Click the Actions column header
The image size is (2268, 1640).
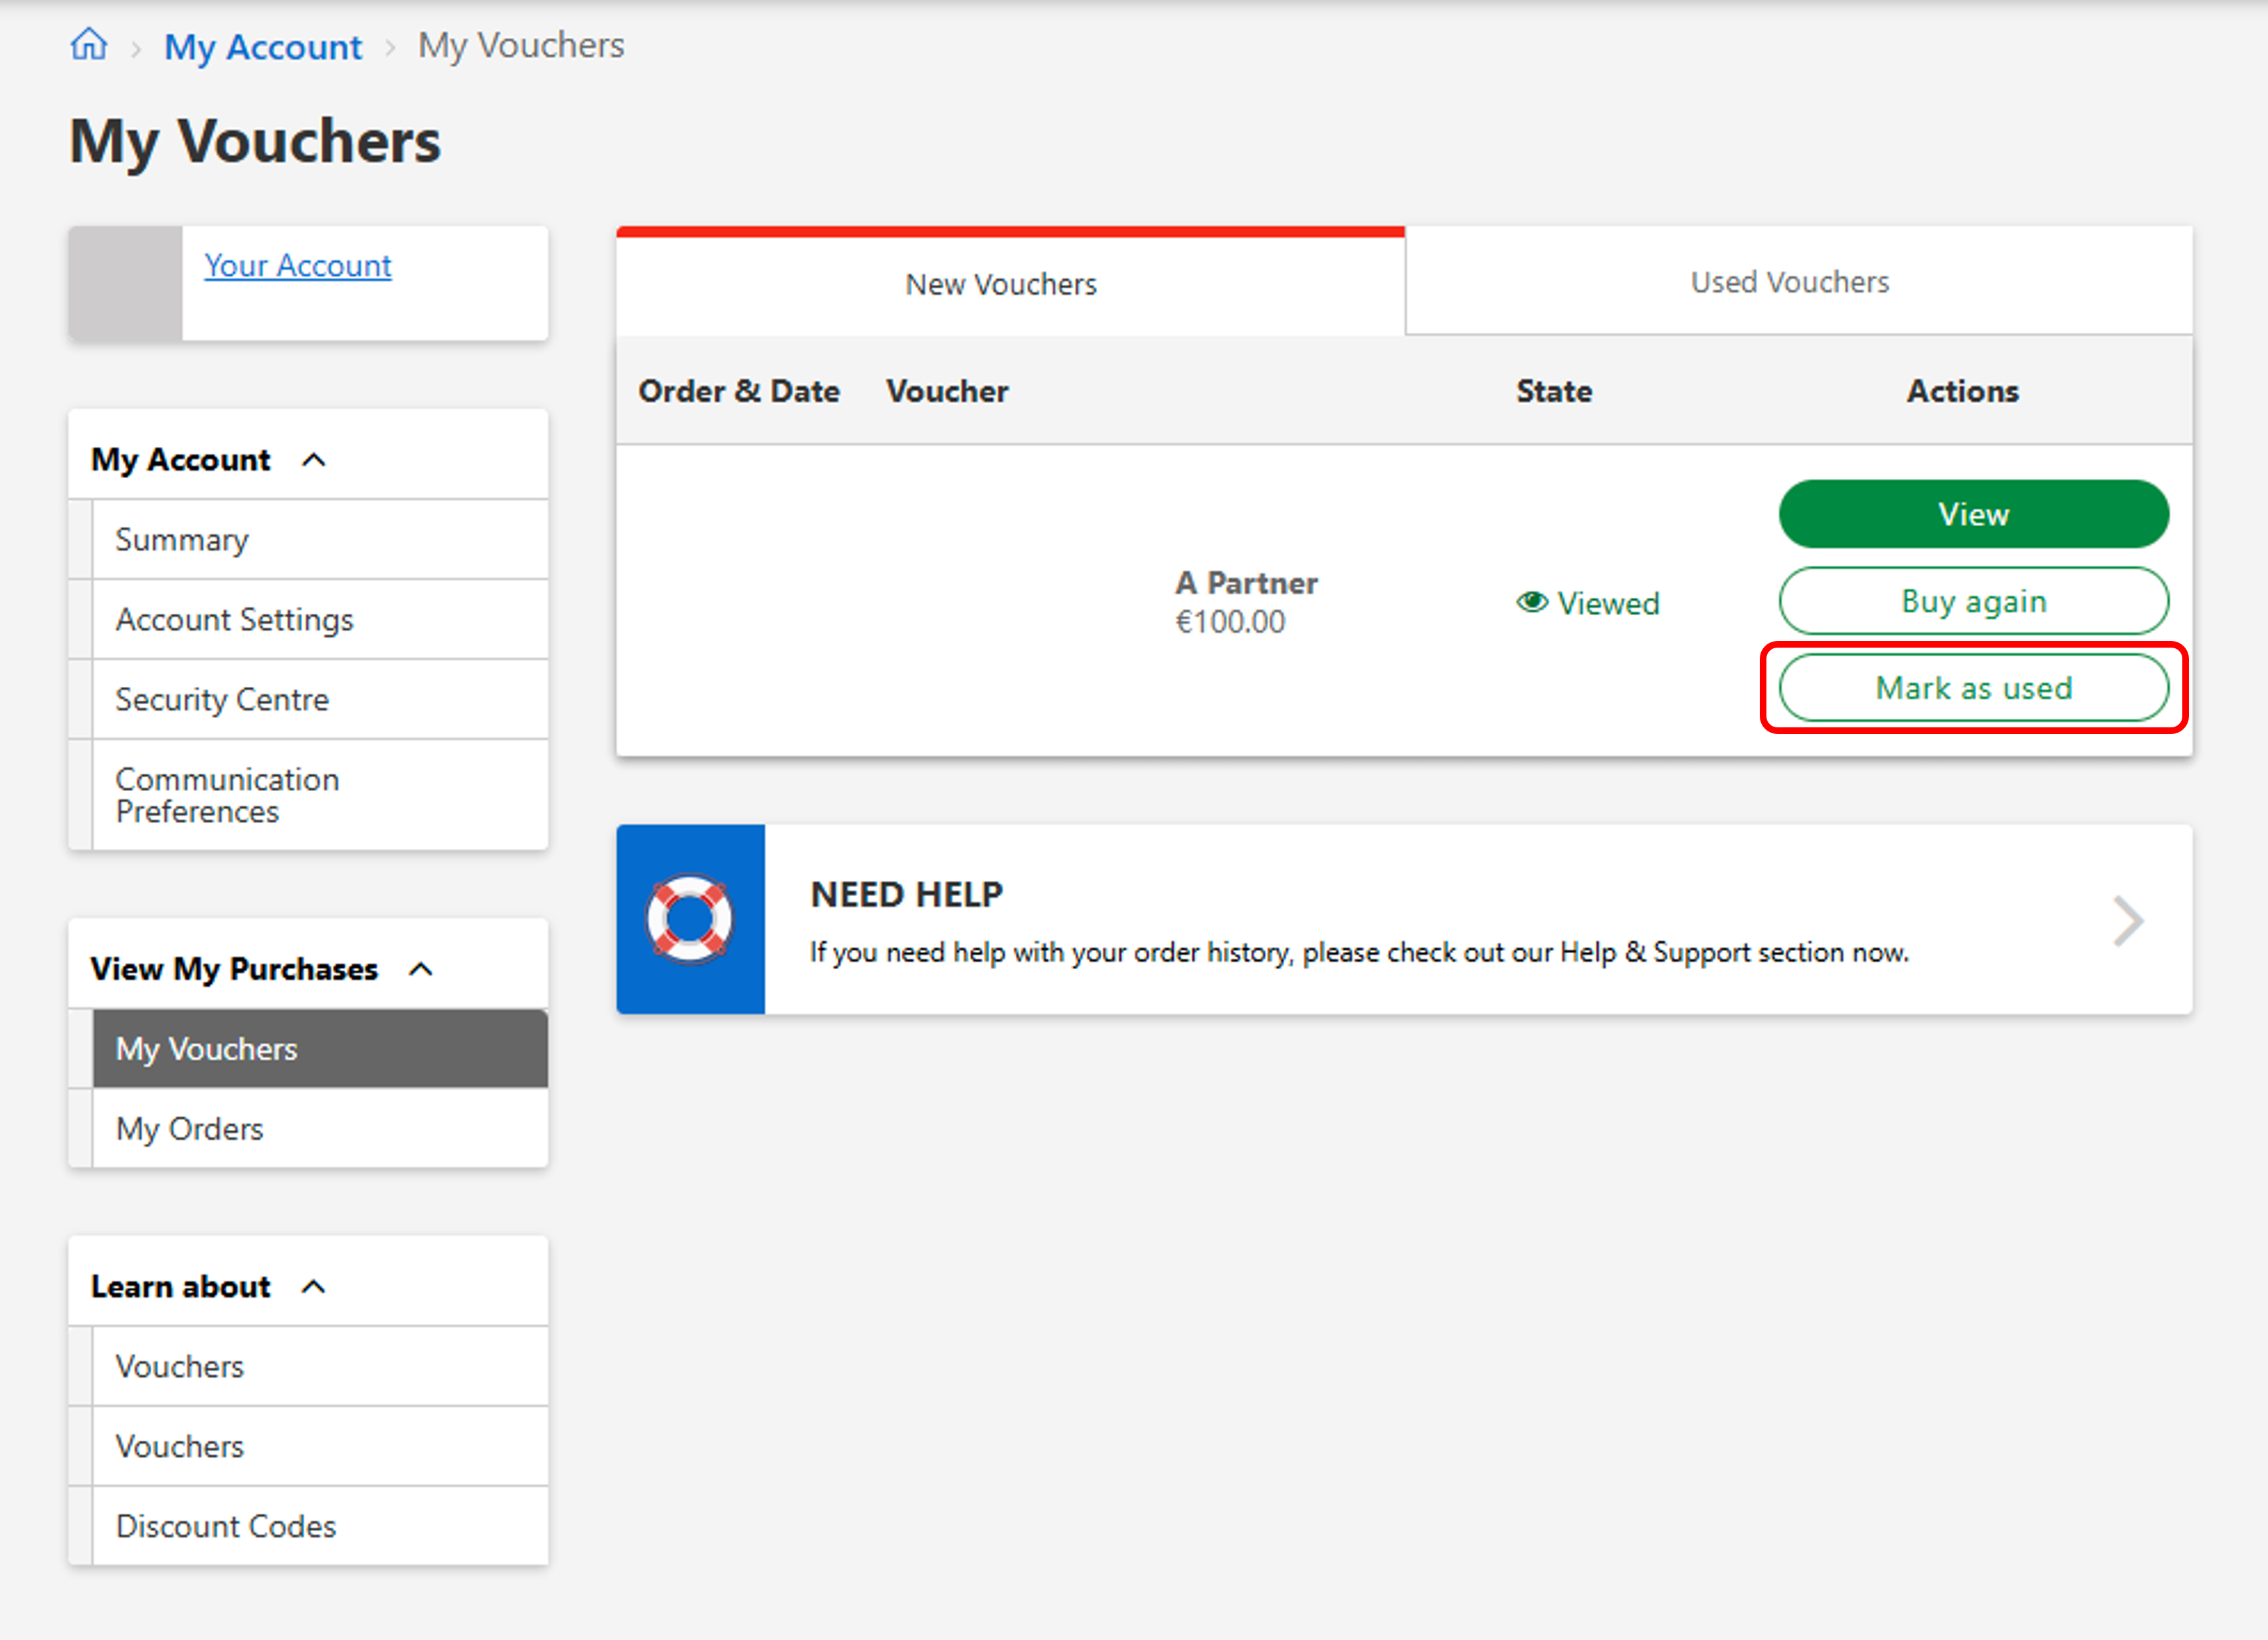click(x=1962, y=391)
